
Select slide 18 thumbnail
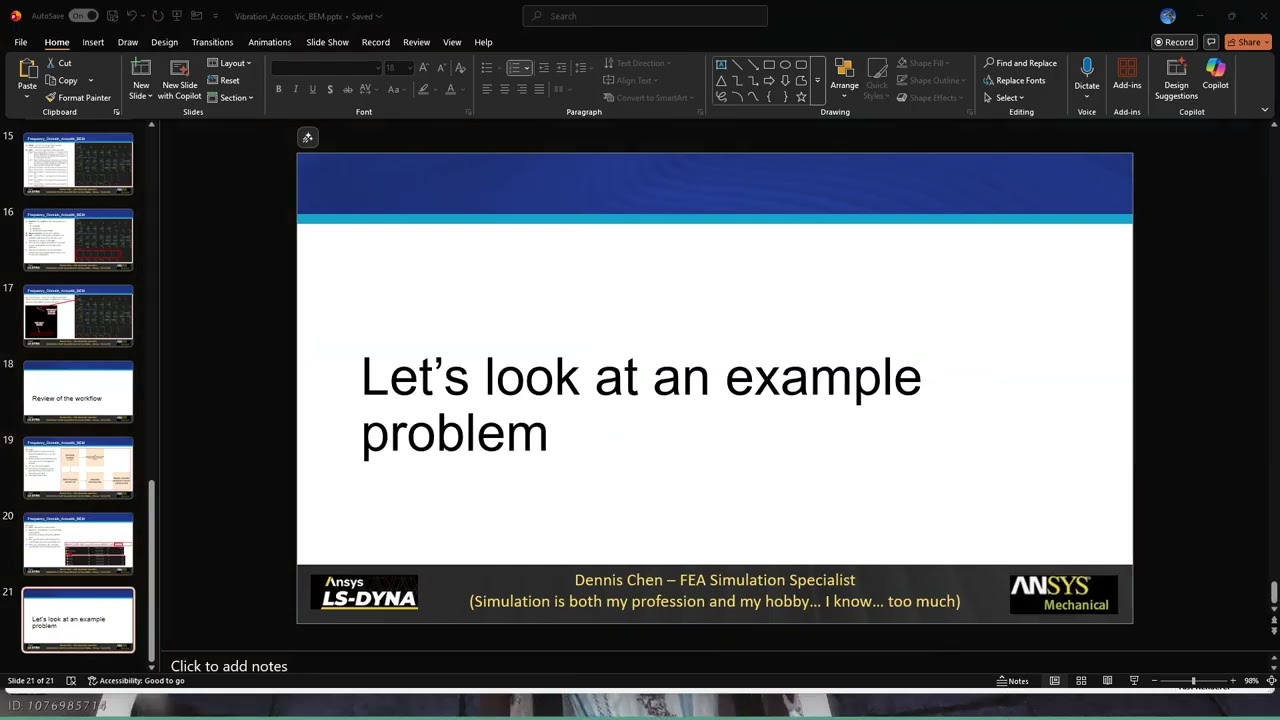(78, 392)
